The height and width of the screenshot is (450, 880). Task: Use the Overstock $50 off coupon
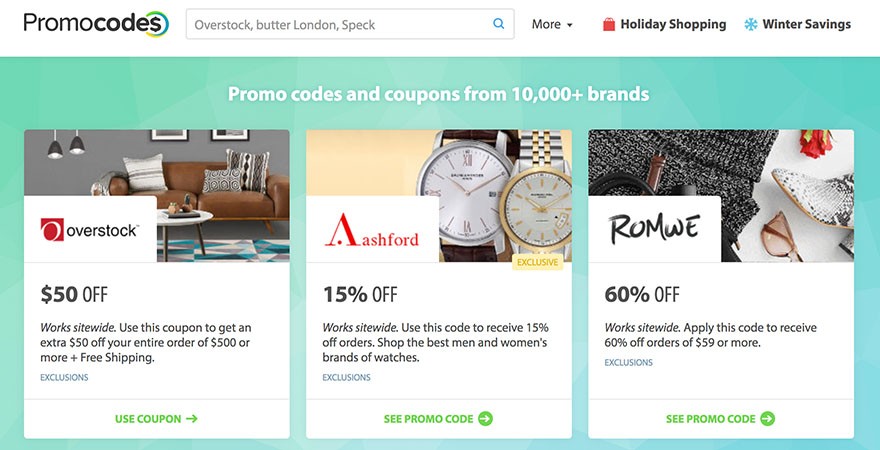(156, 419)
